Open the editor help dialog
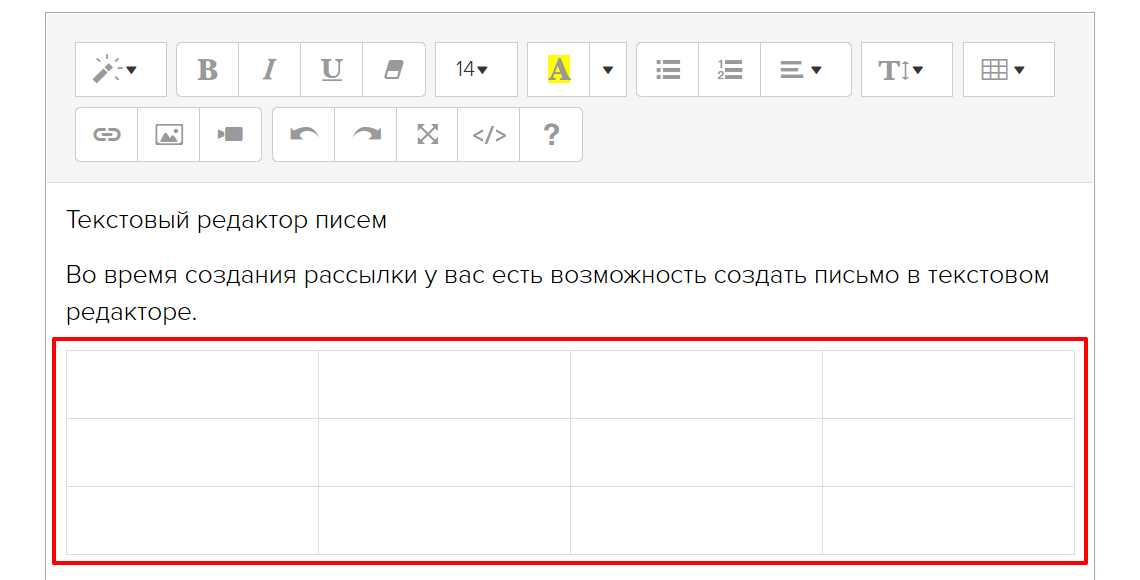 551,135
